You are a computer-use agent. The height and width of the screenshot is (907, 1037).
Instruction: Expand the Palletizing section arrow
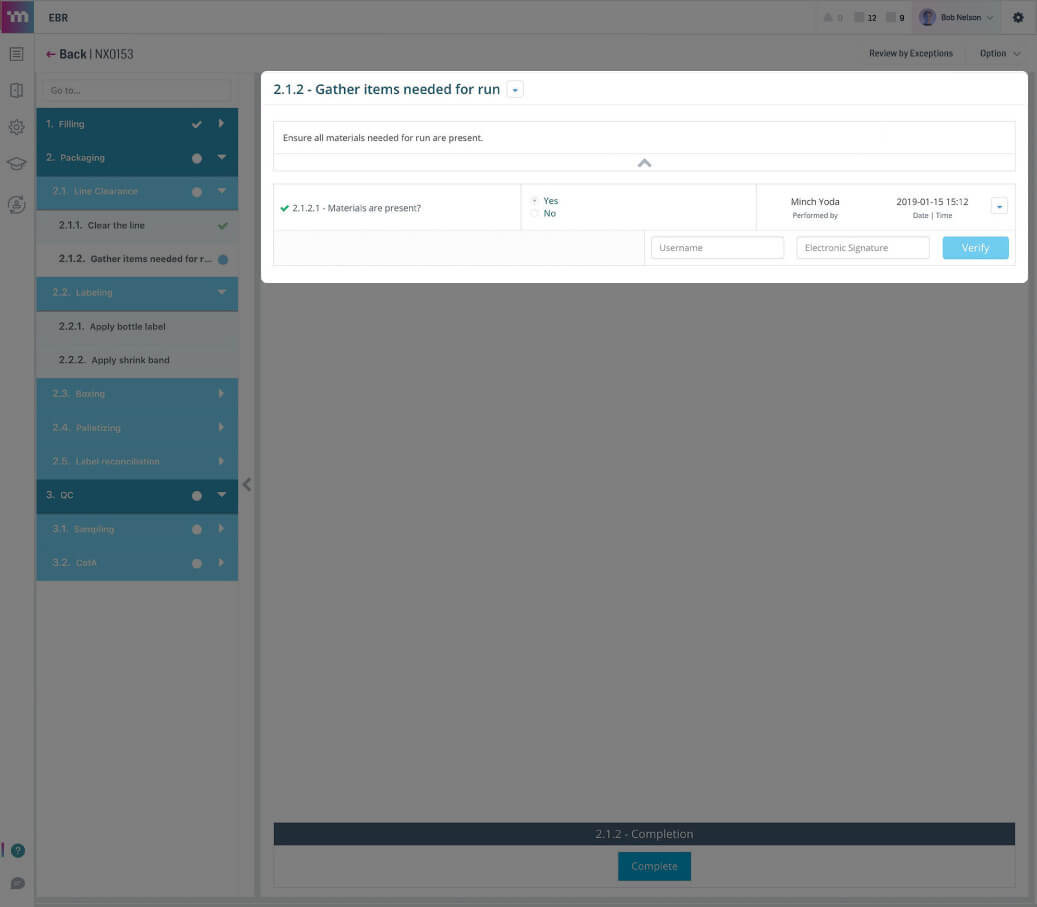pos(221,427)
